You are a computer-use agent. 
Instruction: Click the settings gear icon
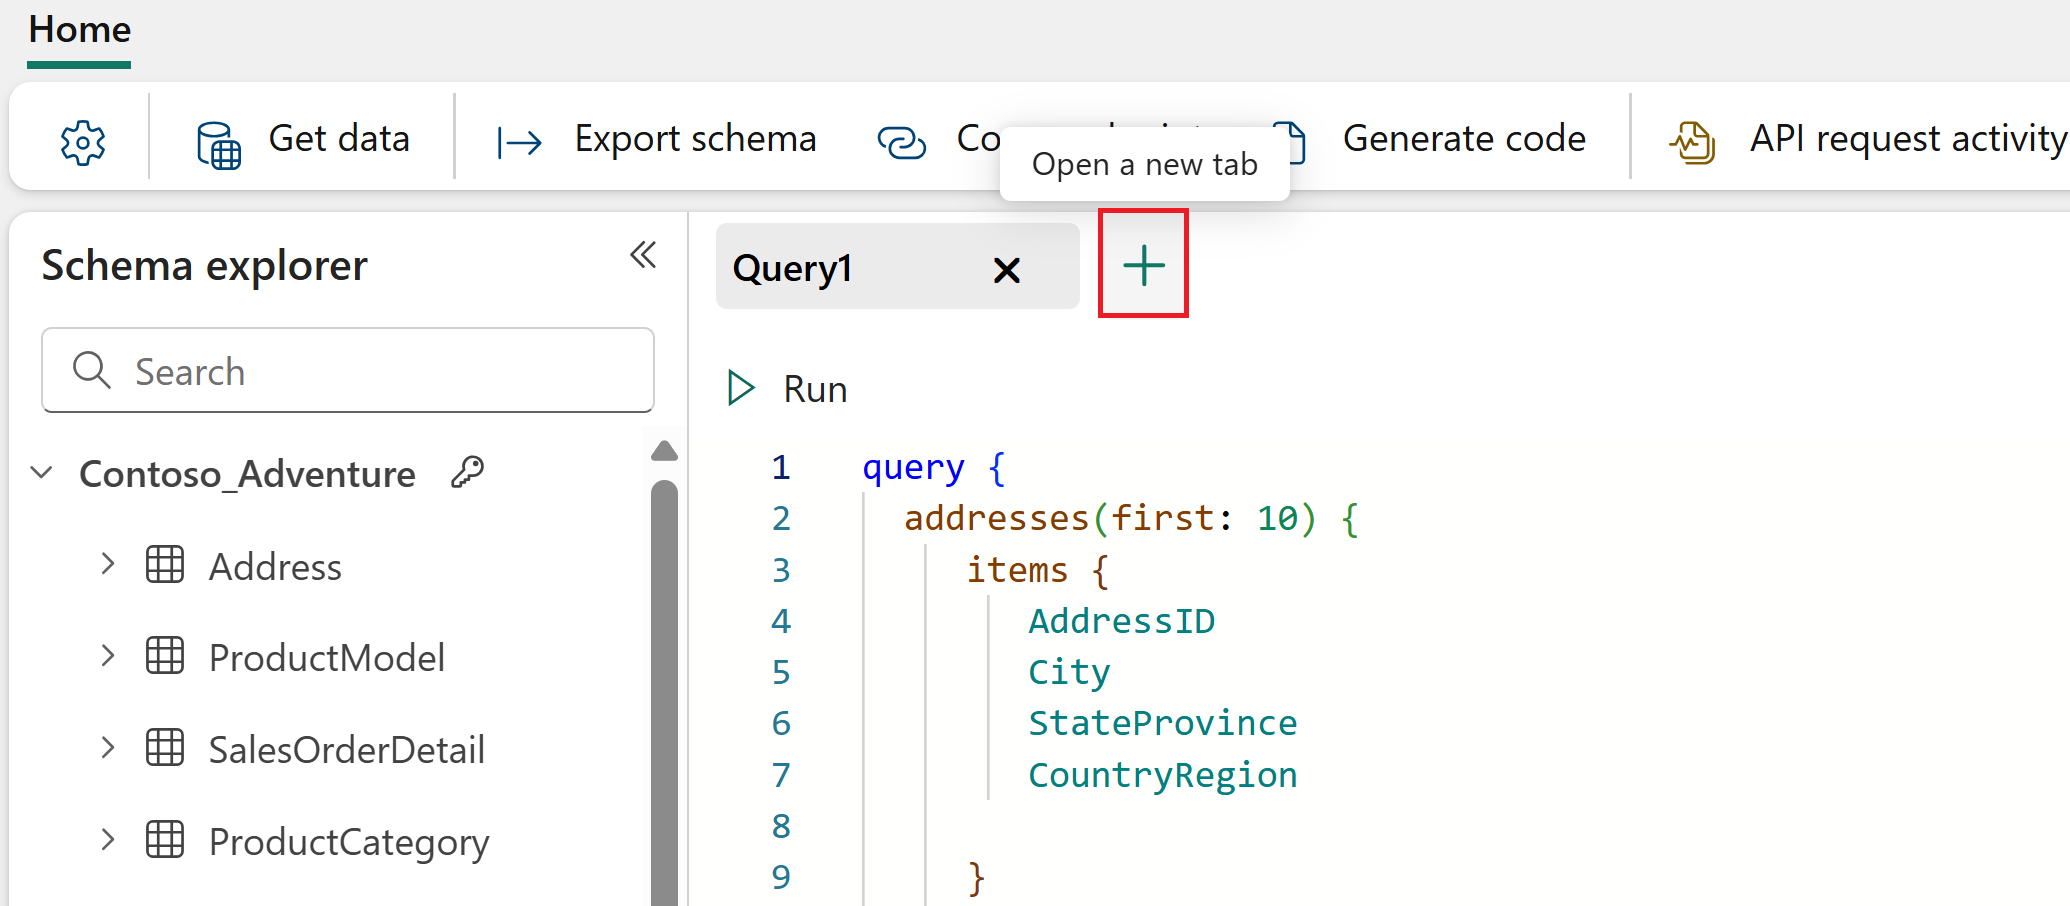pyautogui.click(x=83, y=143)
